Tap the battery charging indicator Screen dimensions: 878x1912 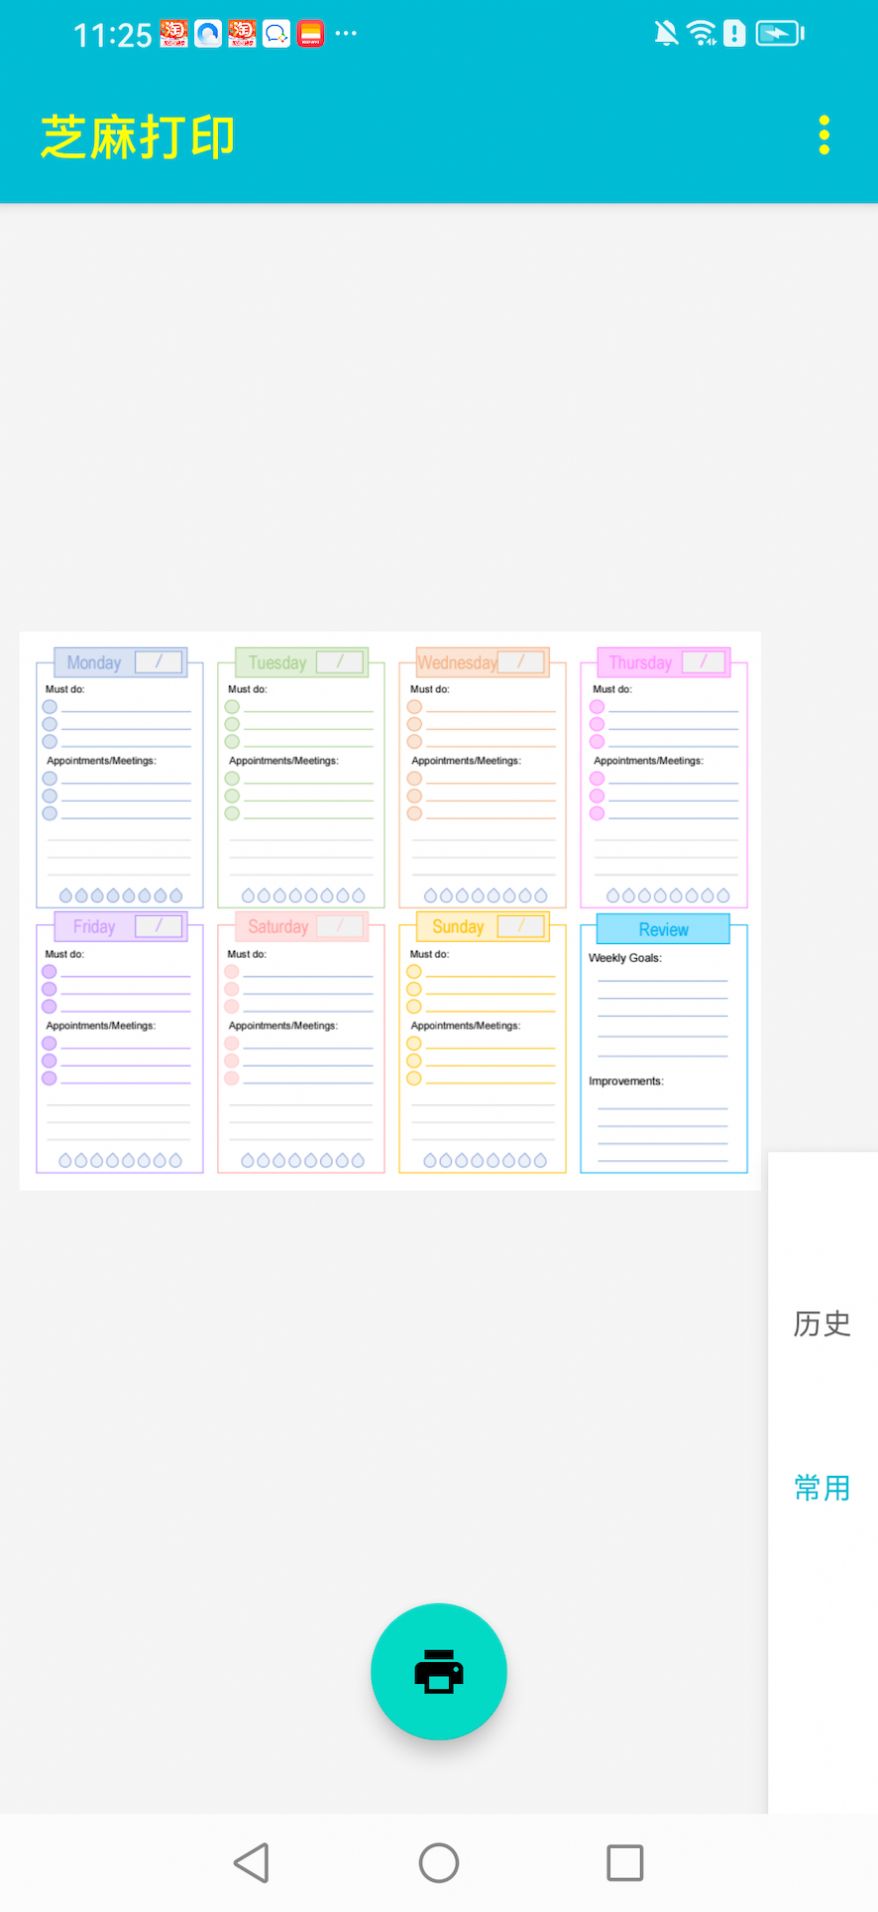pyautogui.click(x=780, y=34)
